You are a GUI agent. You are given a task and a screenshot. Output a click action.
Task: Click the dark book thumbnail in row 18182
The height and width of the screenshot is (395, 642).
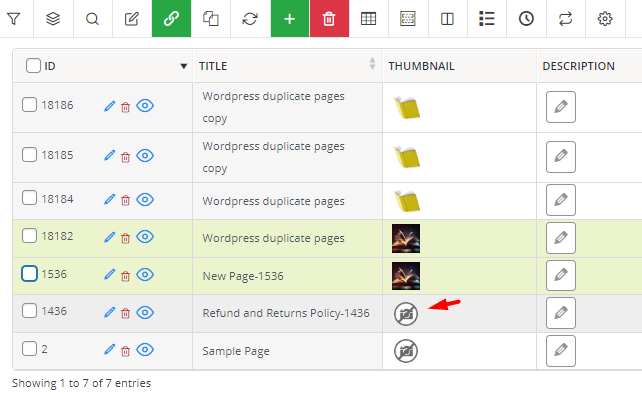(406, 238)
